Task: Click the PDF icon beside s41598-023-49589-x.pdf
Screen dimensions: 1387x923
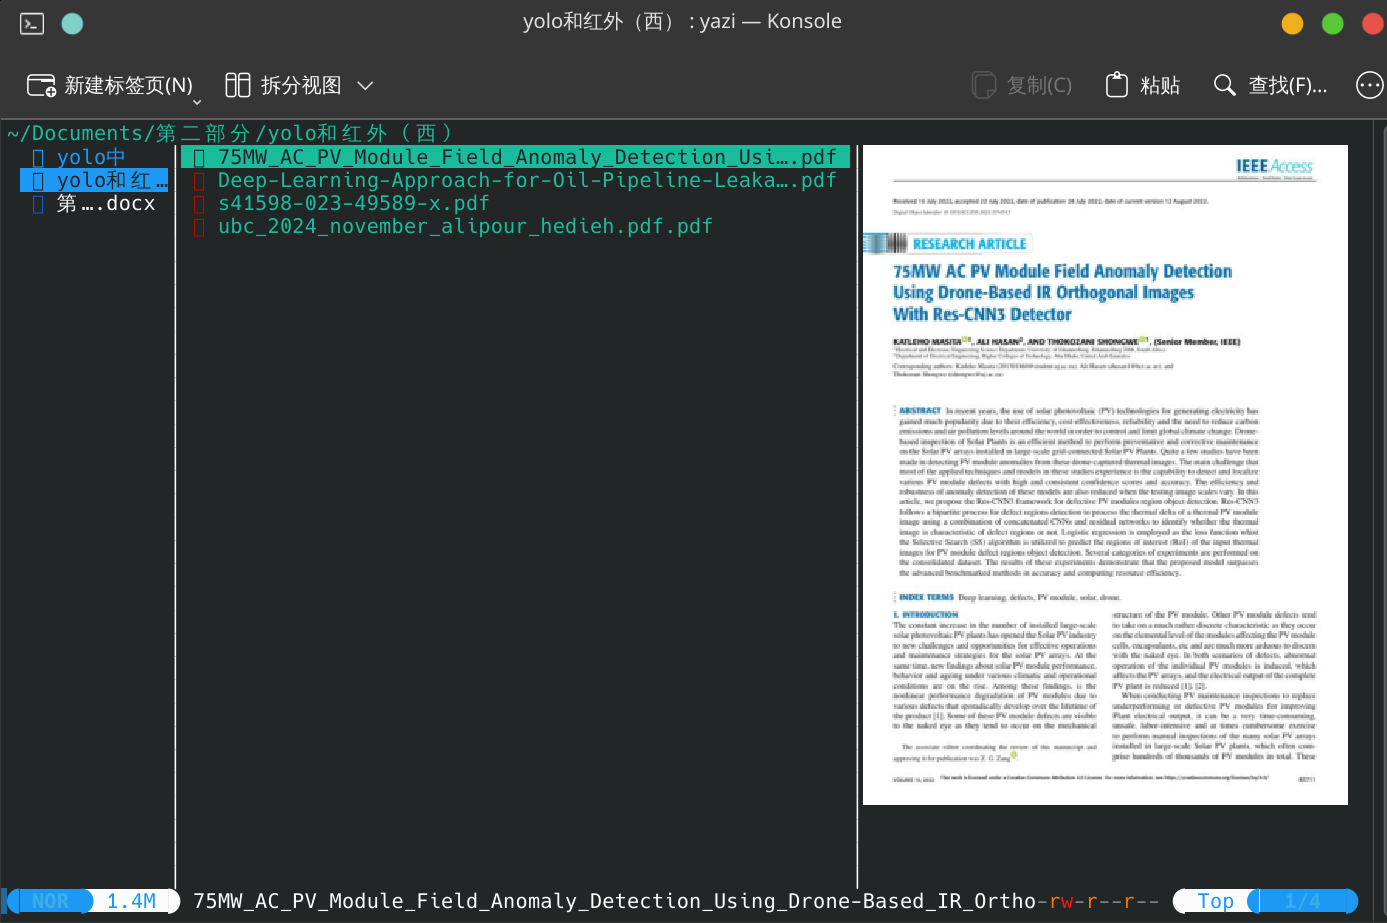Action: tap(199, 203)
